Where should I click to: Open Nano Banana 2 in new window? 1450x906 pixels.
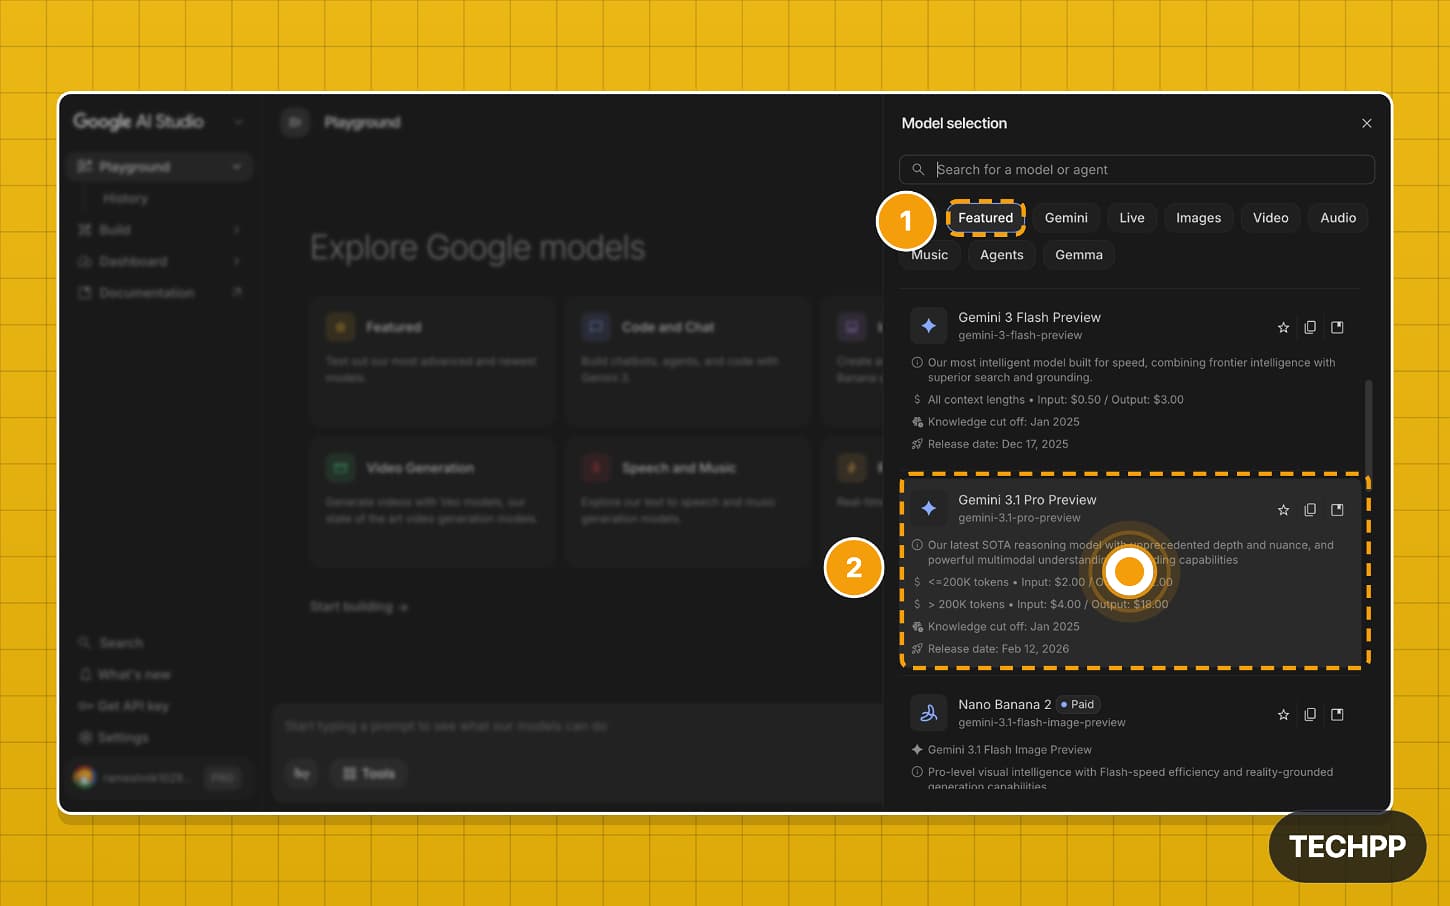pos(1337,715)
